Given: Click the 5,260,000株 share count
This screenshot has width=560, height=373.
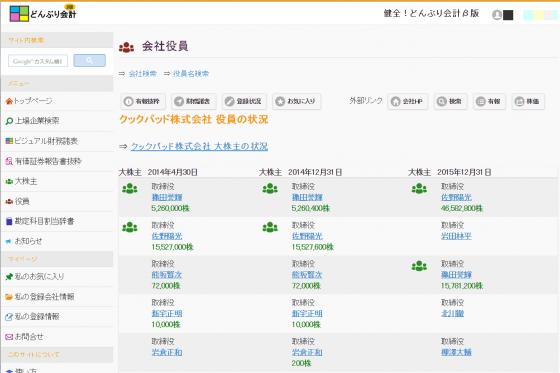Looking at the screenshot, I should point(170,208).
